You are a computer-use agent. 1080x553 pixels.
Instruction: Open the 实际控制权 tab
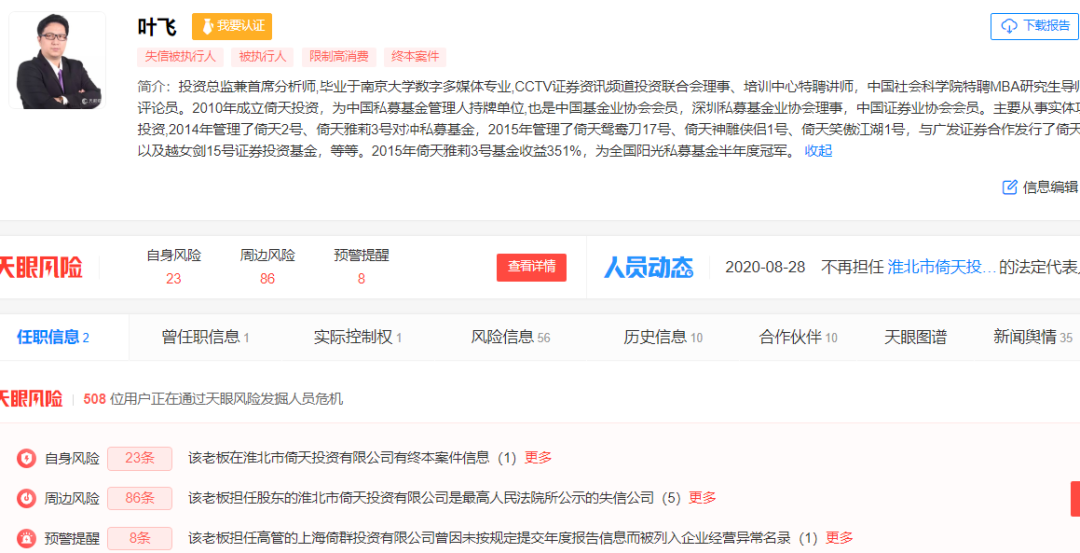[357, 337]
